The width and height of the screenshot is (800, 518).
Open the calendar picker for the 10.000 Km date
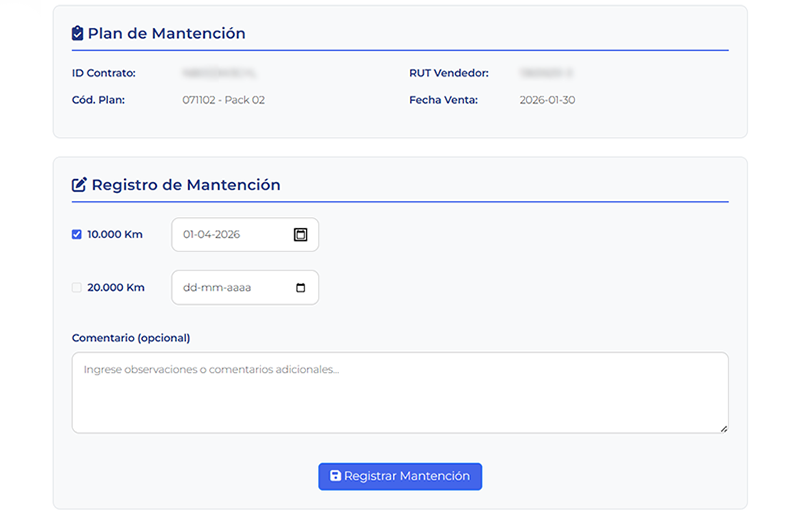click(x=300, y=235)
